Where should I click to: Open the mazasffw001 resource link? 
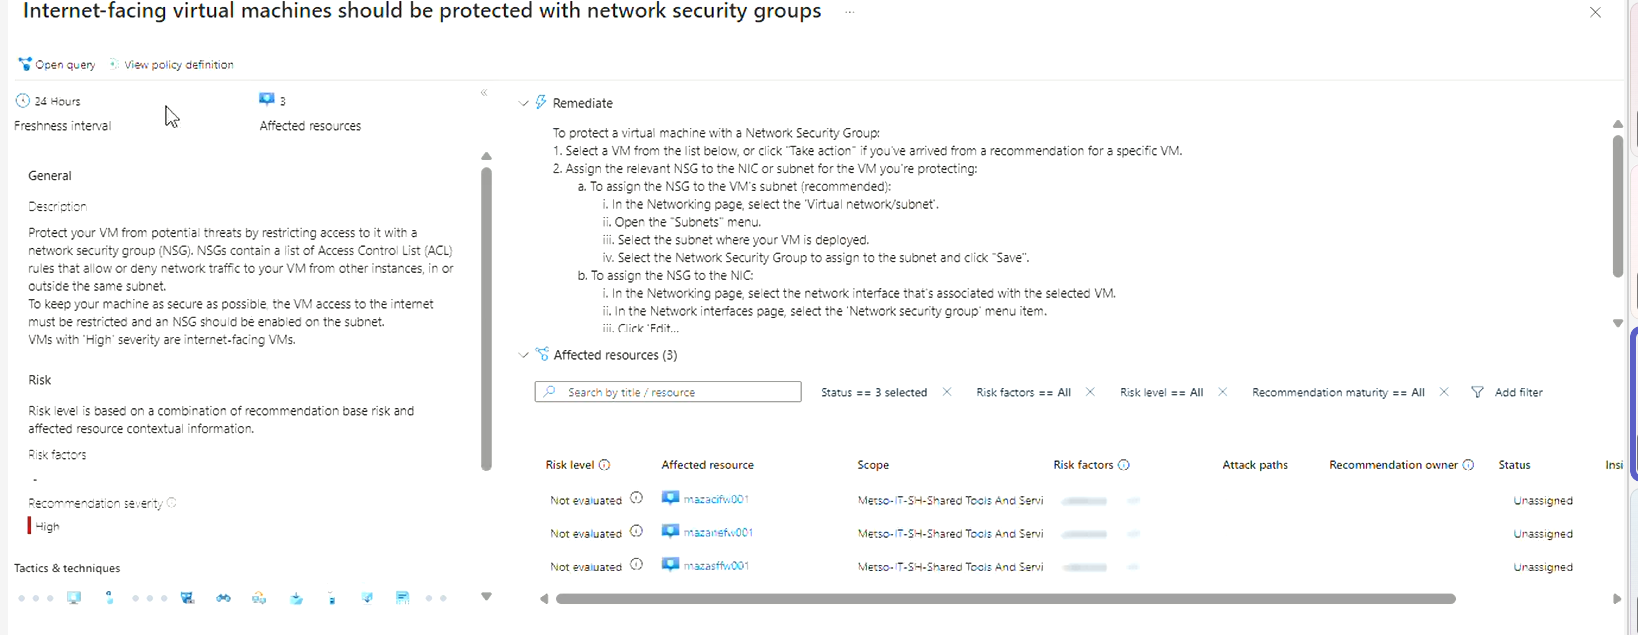click(716, 566)
